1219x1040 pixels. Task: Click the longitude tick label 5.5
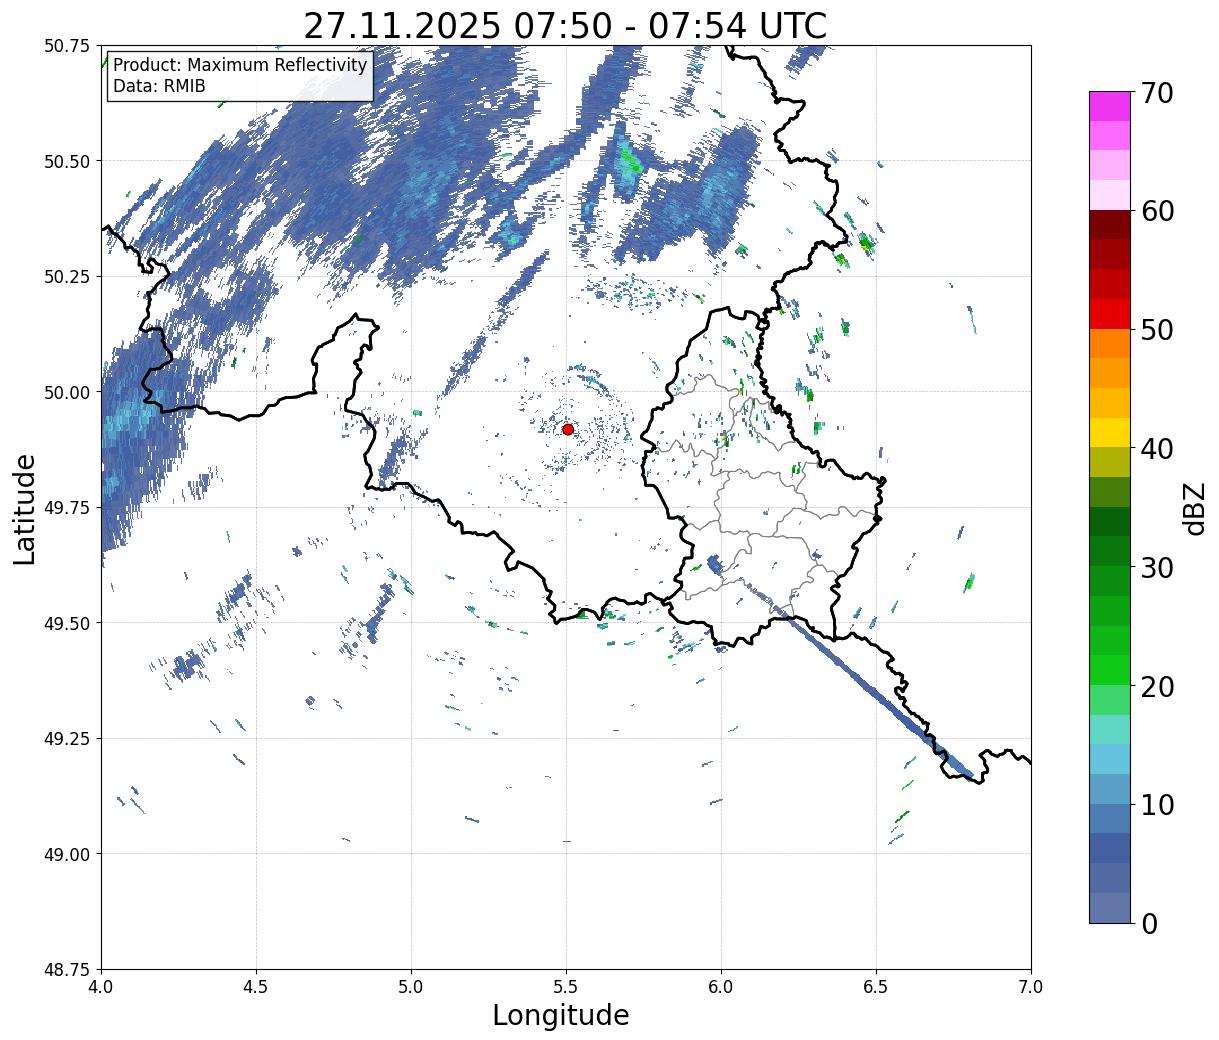tap(566, 986)
